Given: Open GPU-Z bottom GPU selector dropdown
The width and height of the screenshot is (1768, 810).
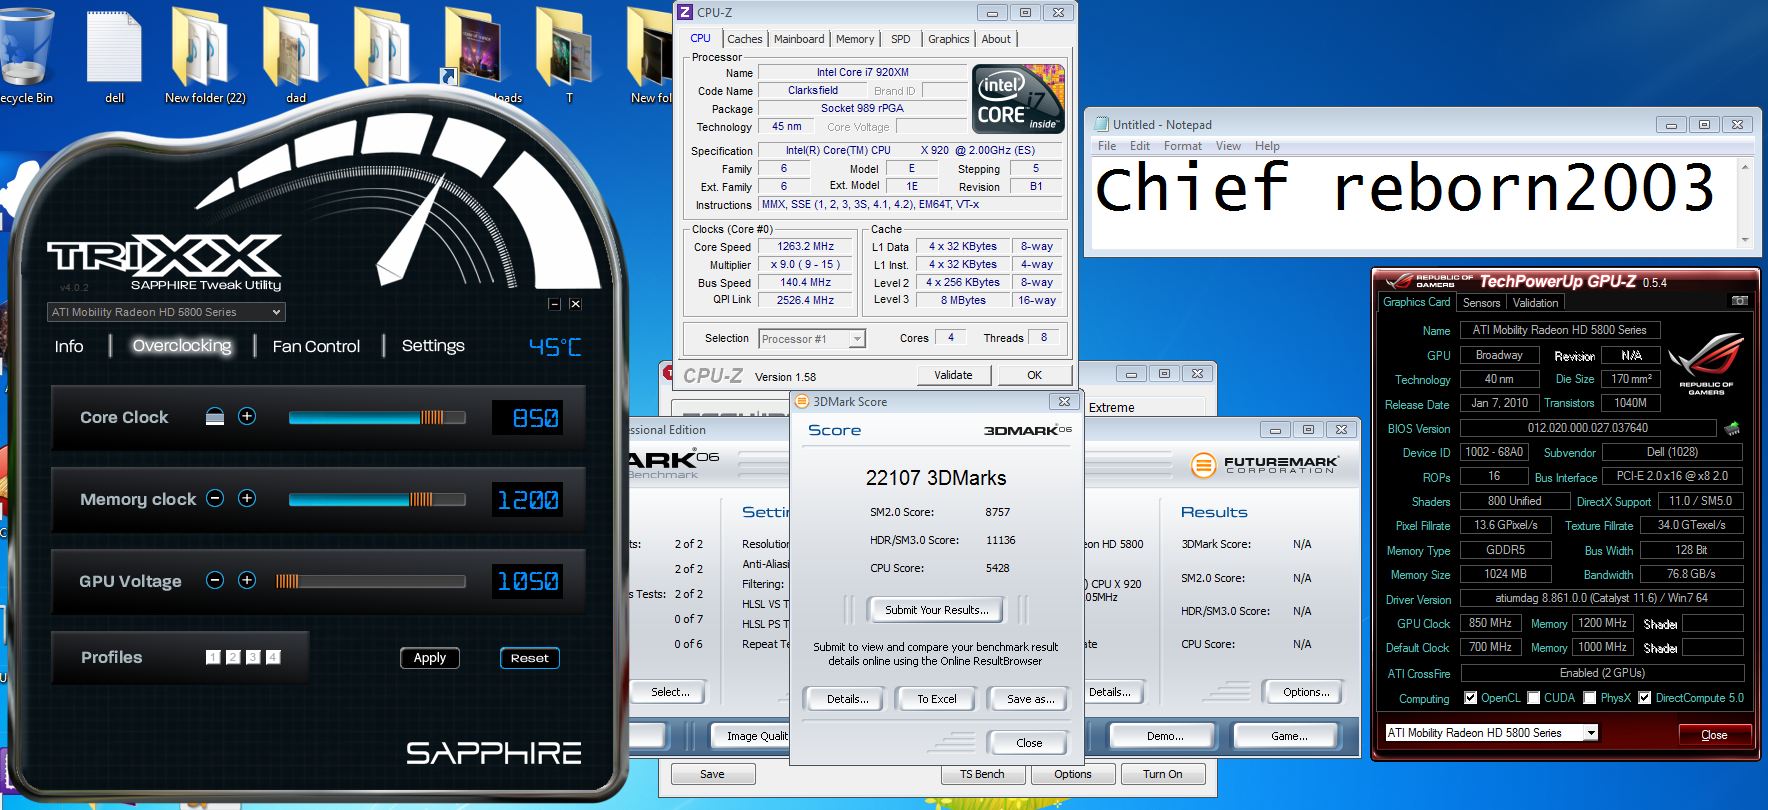Looking at the screenshot, I should (1491, 733).
